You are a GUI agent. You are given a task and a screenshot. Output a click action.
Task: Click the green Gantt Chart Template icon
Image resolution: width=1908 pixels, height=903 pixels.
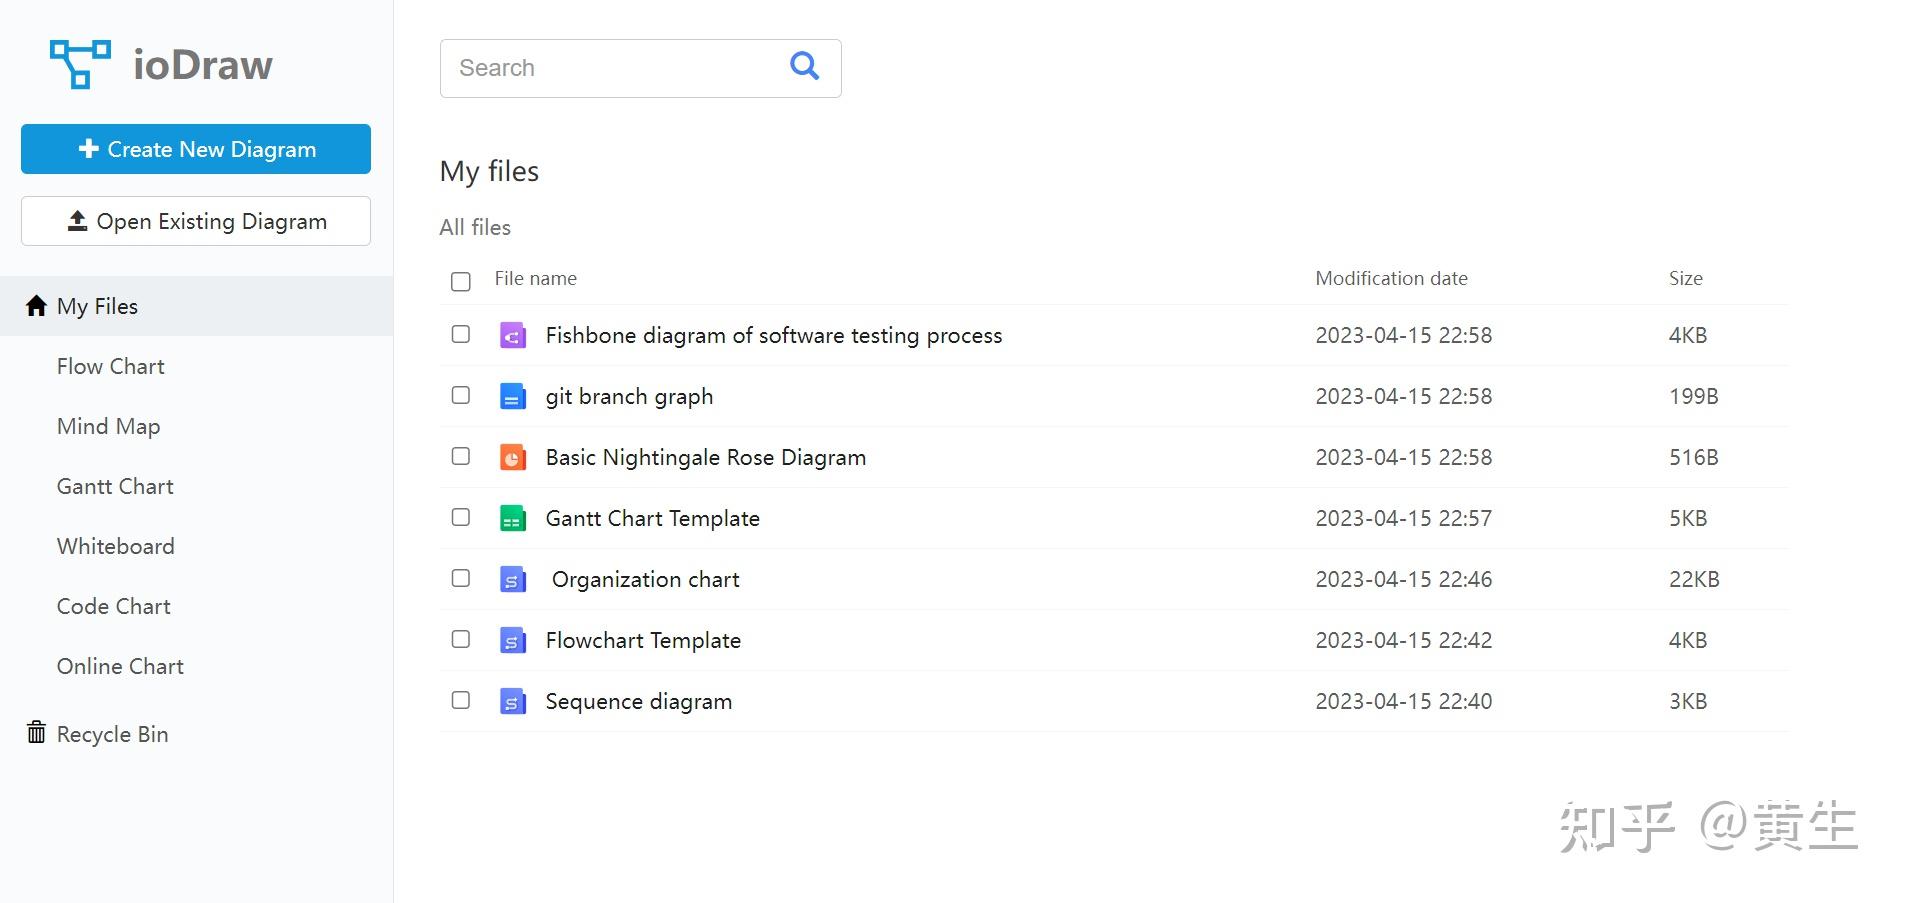coord(512,518)
